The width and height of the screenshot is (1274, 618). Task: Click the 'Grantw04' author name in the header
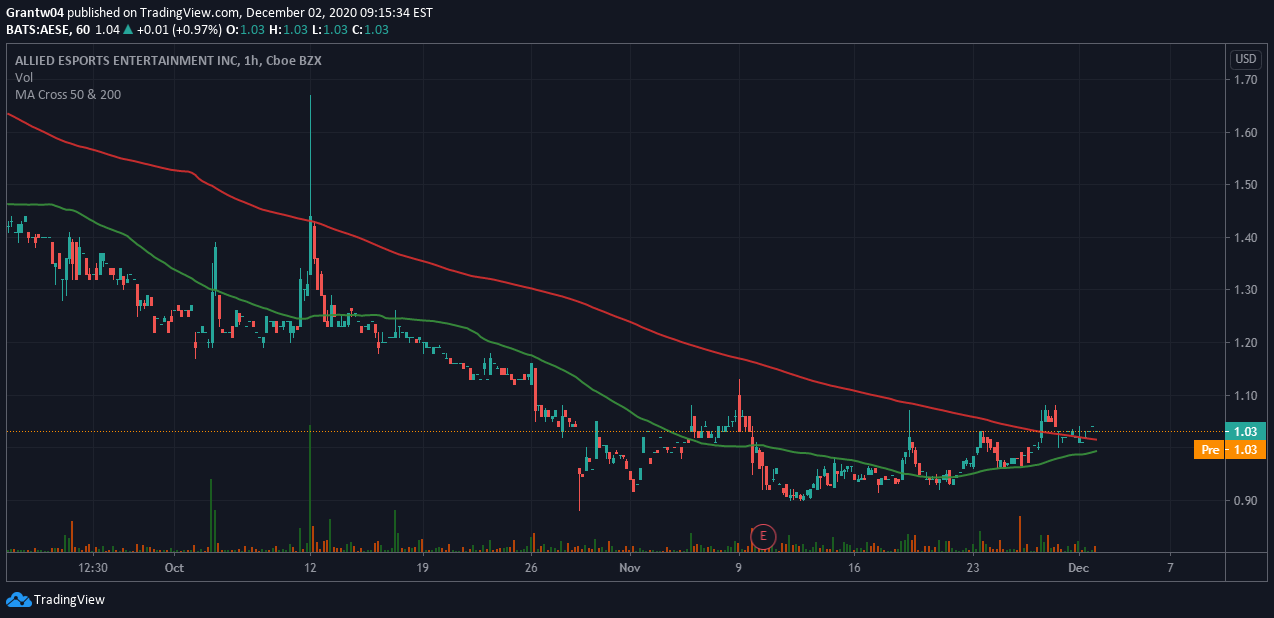pyautogui.click(x=36, y=13)
